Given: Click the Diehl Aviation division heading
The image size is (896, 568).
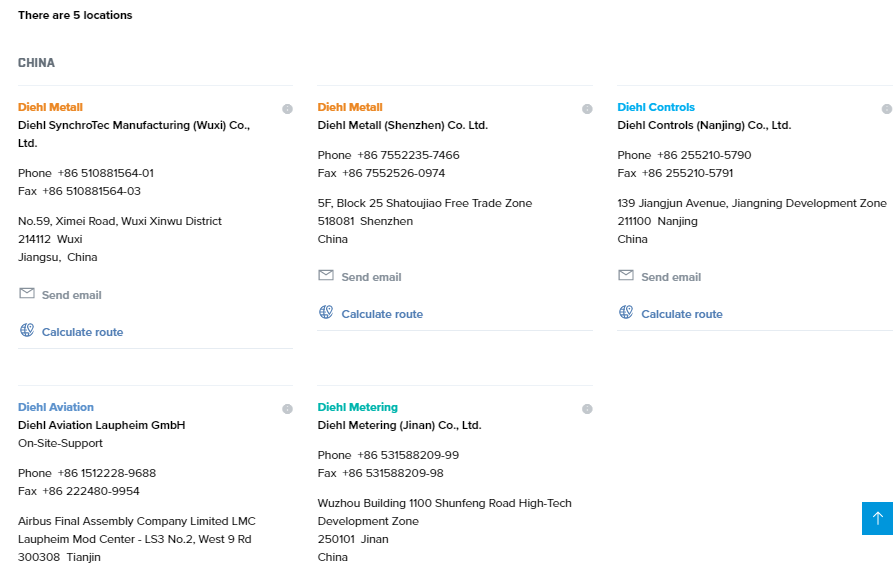Looking at the screenshot, I should point(56,407).
